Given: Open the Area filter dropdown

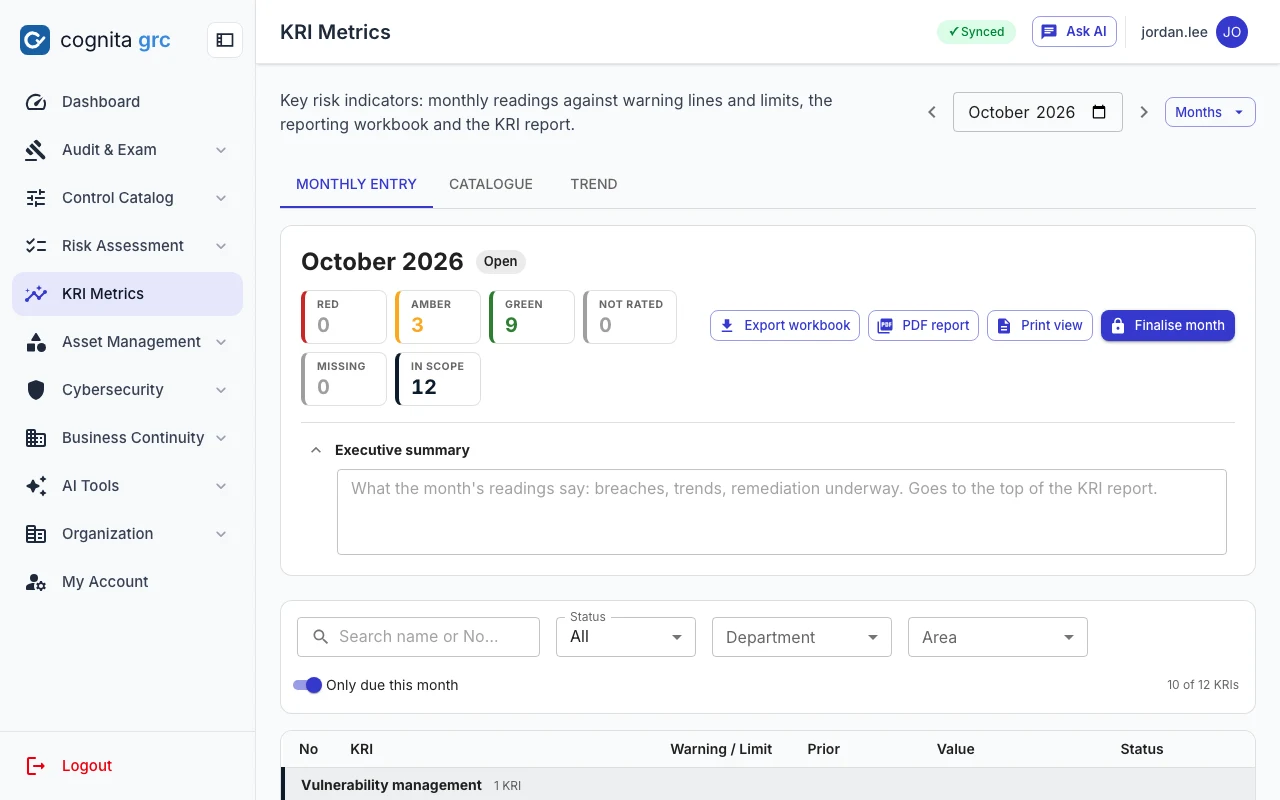Looking at the screenshot, I should pyautogui.click(x=998, y=637).
